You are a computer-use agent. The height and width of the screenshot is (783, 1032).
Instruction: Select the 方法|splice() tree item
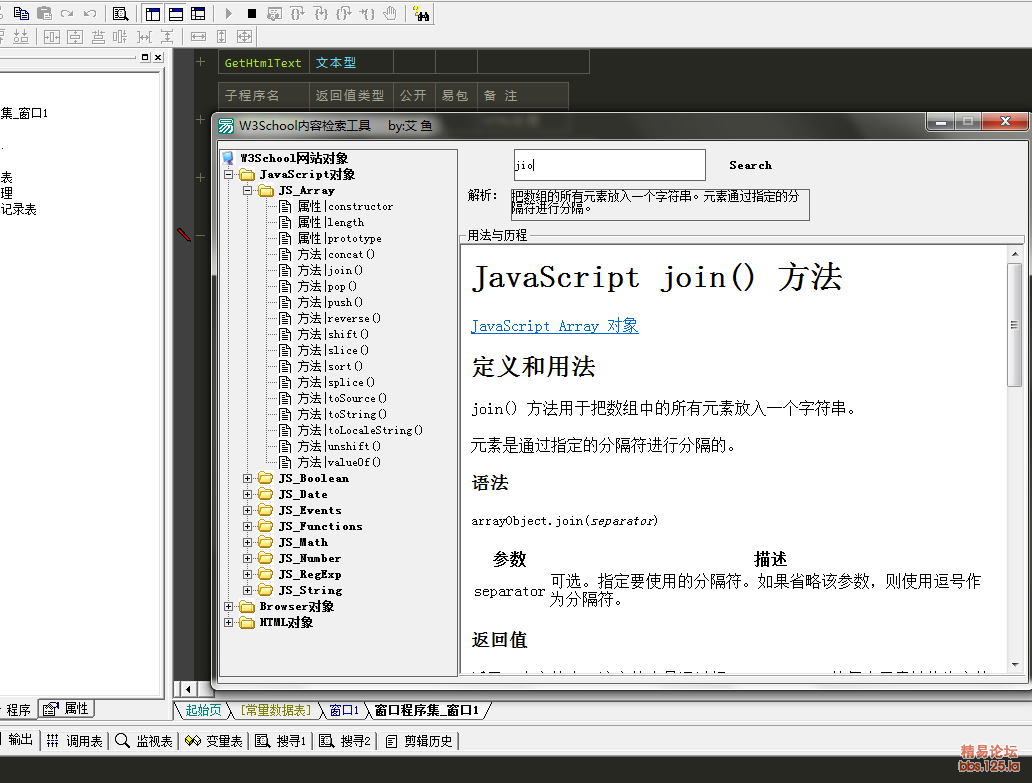(336, 382)
